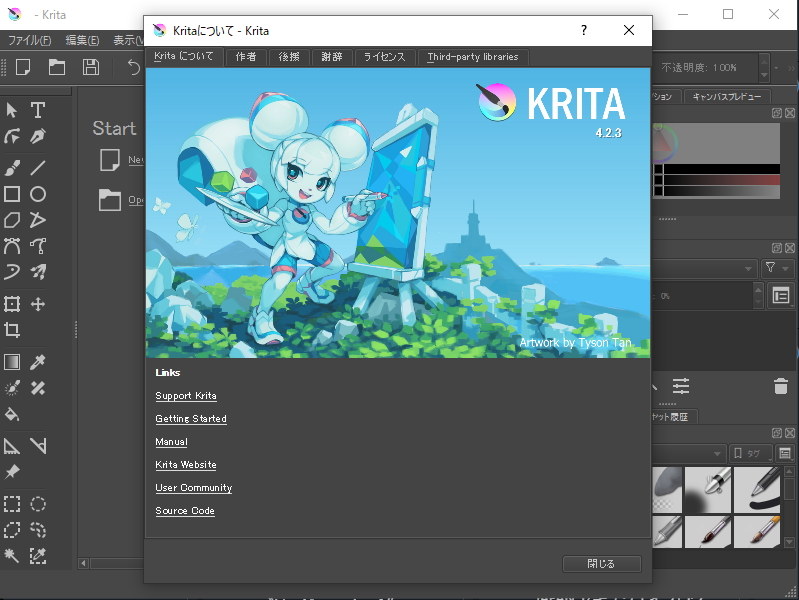The image size is (799, 600).
Task: Open the Getting Started link
Action: [191, 419]
